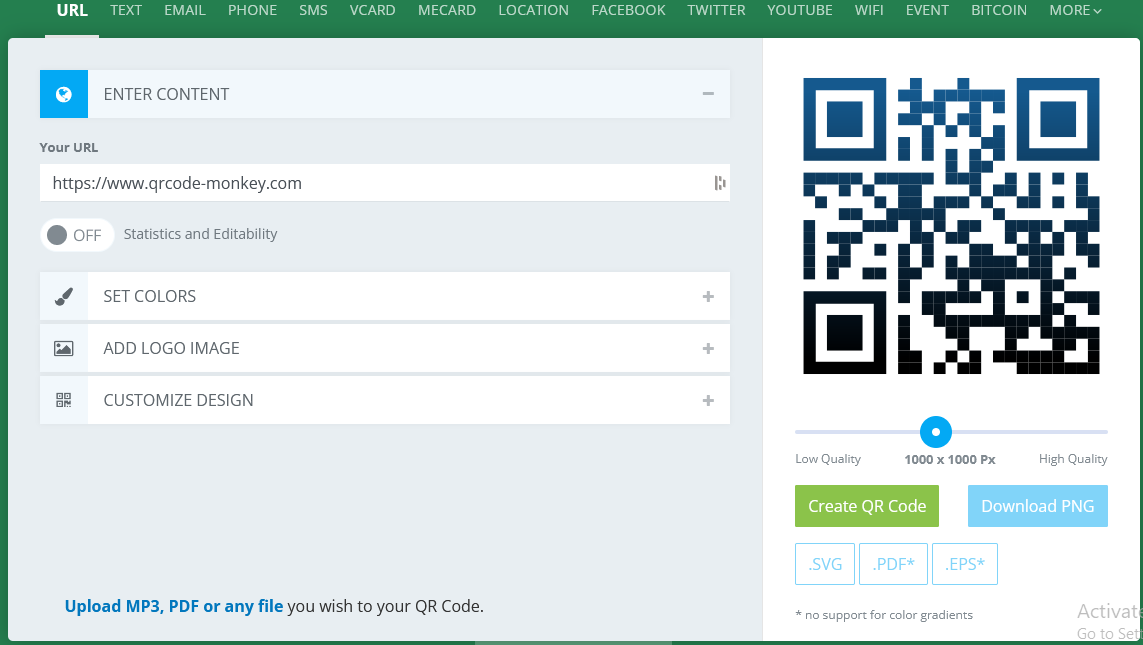Switch to the EVENT tab
This screenshot has height=645, width=1143.
tap(927, 10)
